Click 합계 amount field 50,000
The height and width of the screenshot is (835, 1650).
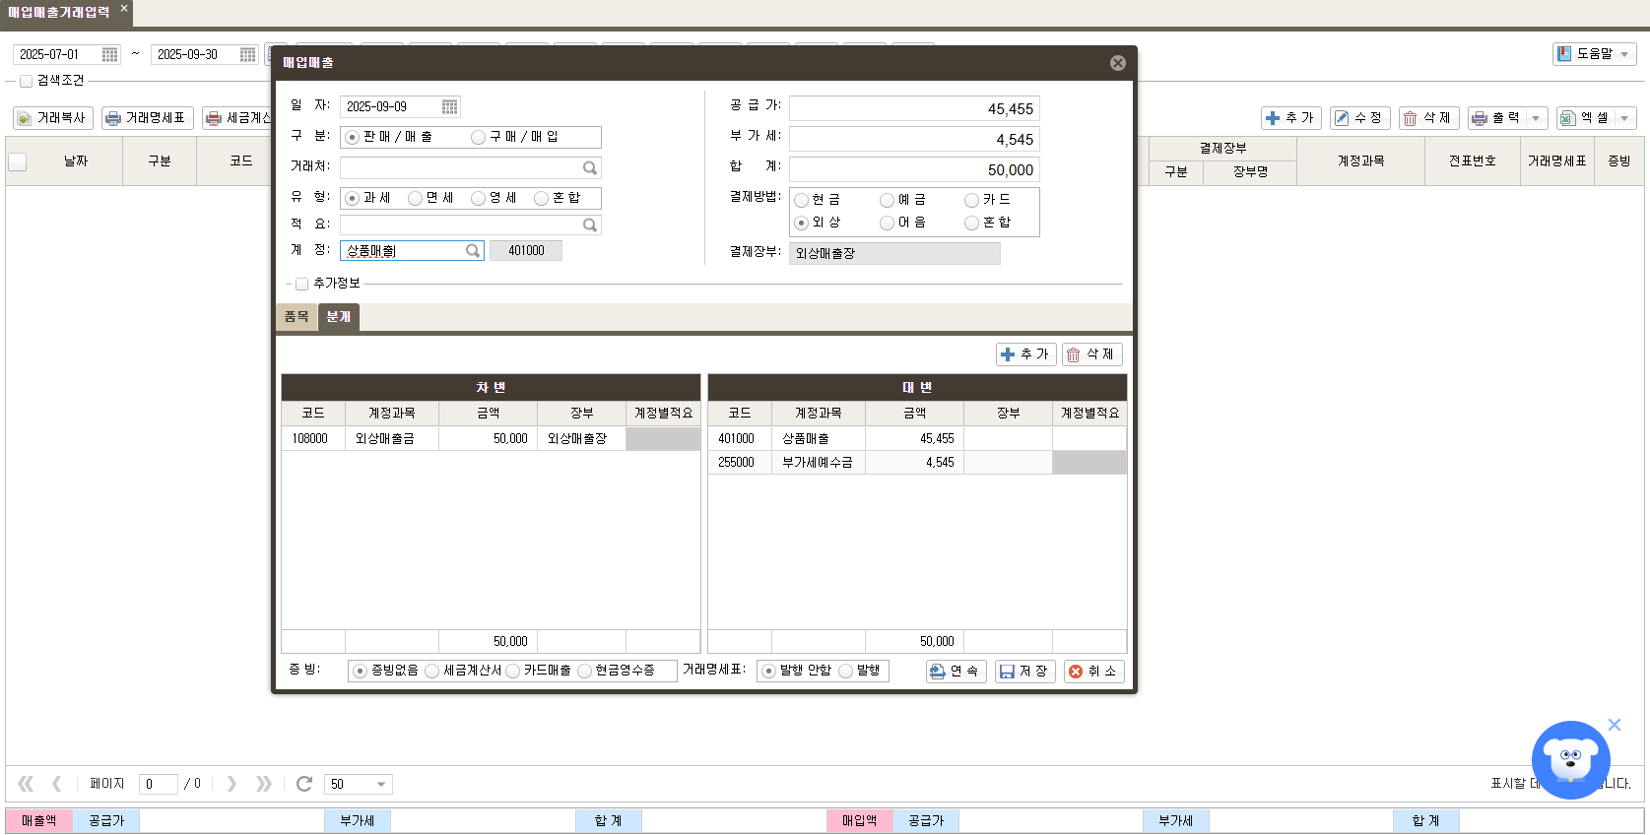pos(914,170)
